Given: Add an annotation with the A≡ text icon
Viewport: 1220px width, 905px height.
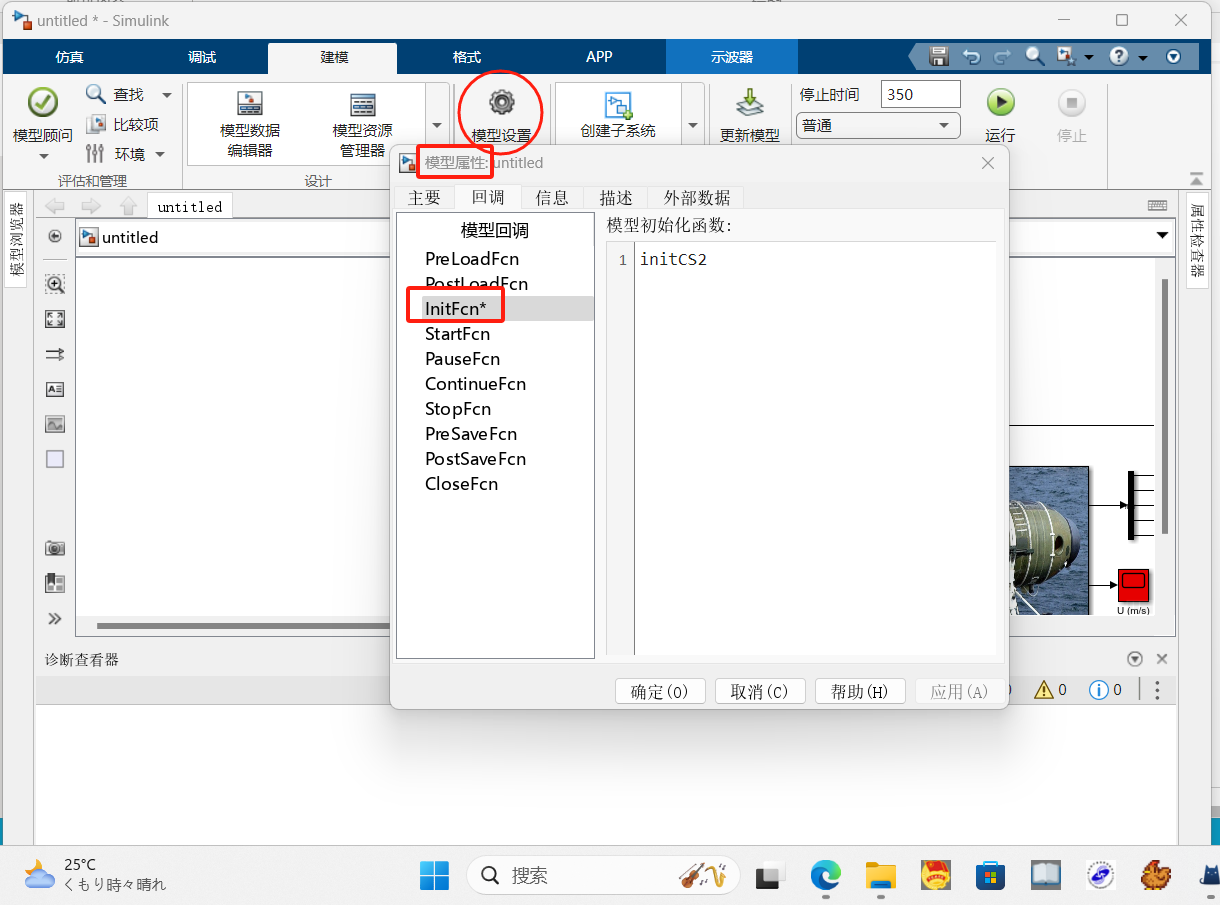Looking at the screenshot, I should [x=55, y=389].
